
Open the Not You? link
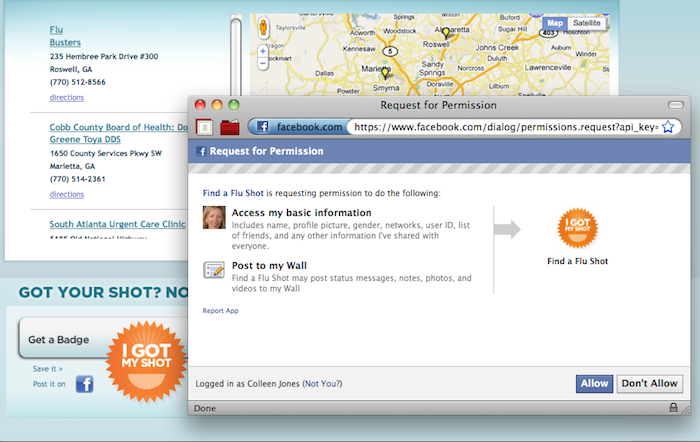[322, 384]
